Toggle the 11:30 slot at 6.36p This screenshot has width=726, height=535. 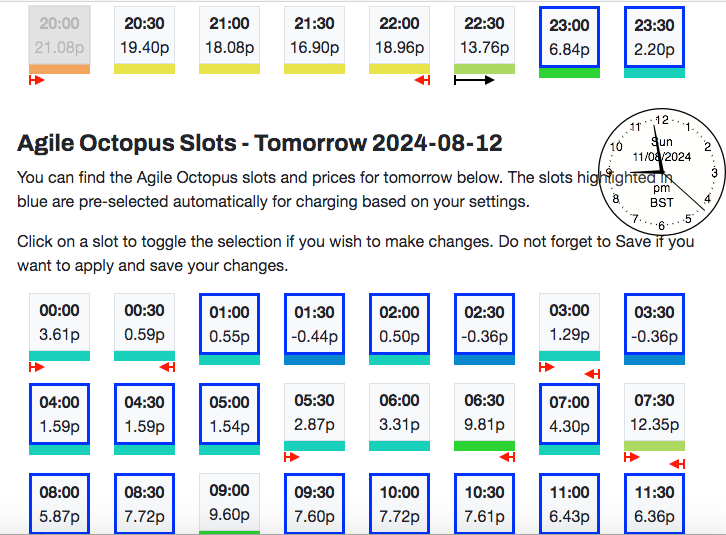[654, 504]
